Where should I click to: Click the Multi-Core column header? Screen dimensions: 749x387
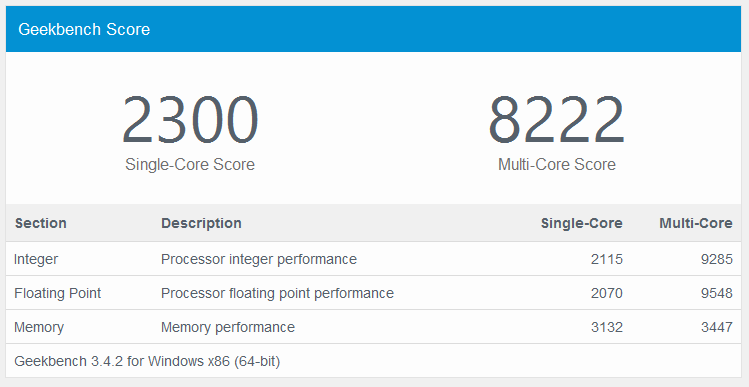[x=696, y=223]
